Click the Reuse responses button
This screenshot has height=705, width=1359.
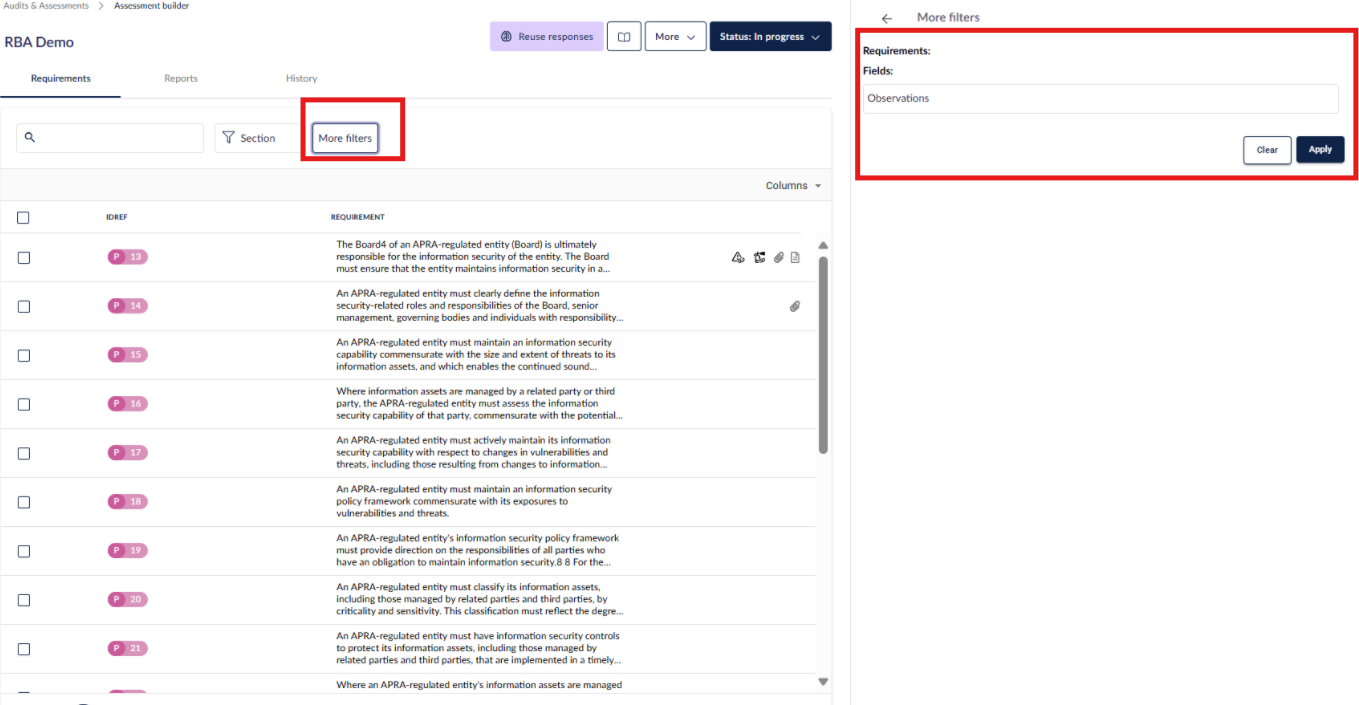[x=547, y=37]
